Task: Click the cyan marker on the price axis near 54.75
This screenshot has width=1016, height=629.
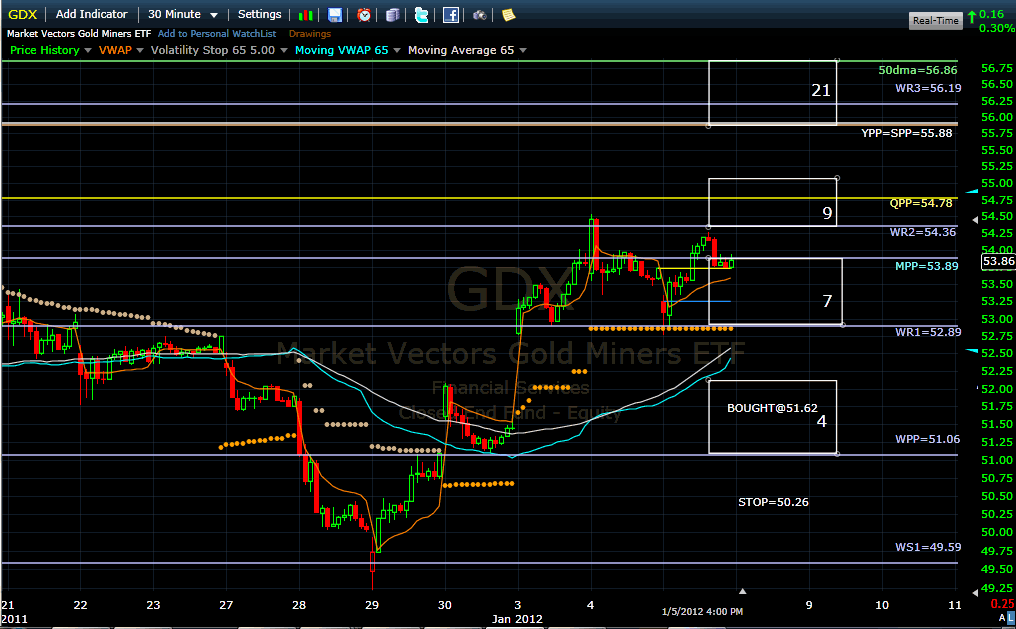Action: click(972, 192)
